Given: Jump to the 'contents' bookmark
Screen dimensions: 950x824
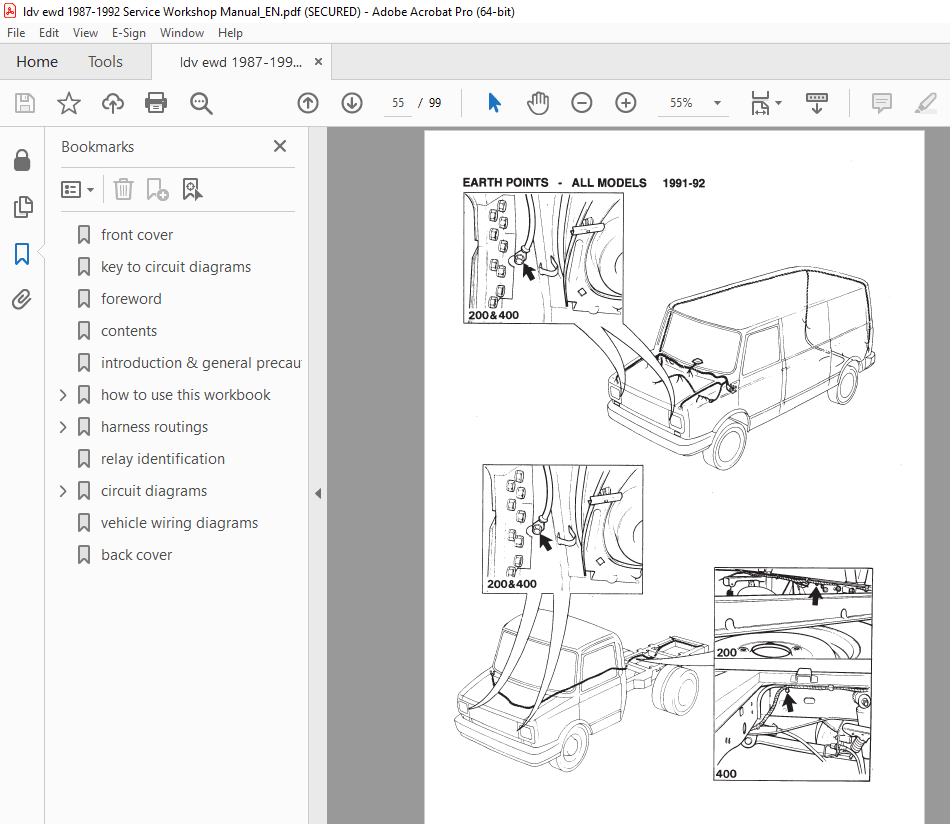Looking at the screenshot, I should [x=128, y=331].
